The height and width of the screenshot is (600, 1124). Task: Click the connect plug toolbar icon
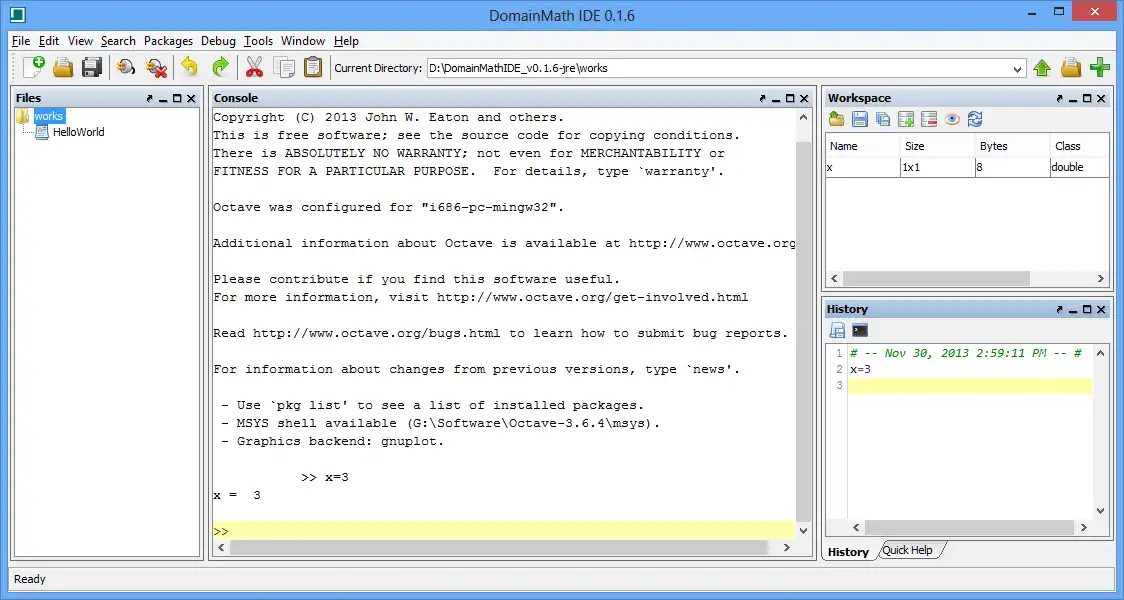(126, 68)
